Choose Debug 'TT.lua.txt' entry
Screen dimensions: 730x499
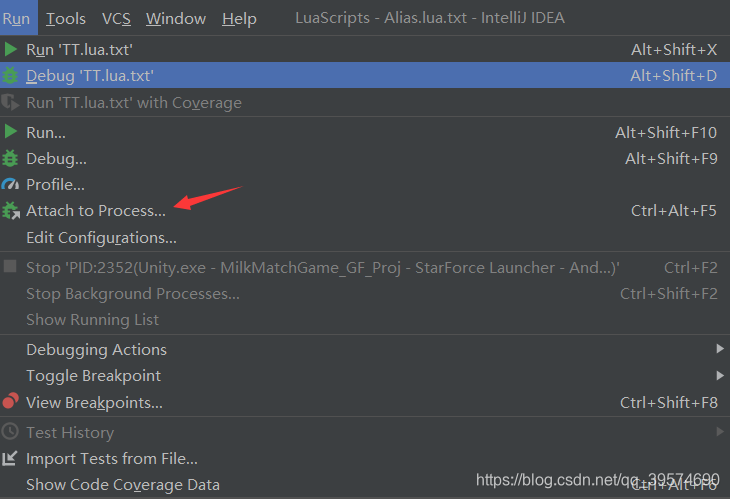365,75
